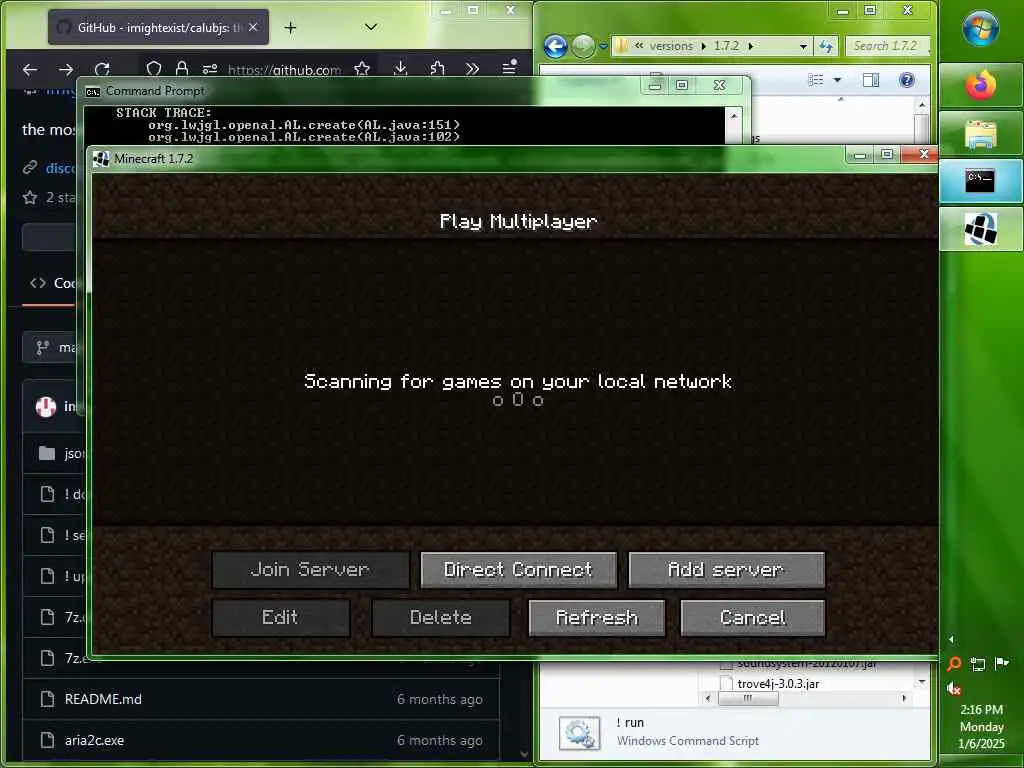Close the GitHub tab in Firefox
1024x768 pixels.
coord(253,27)
